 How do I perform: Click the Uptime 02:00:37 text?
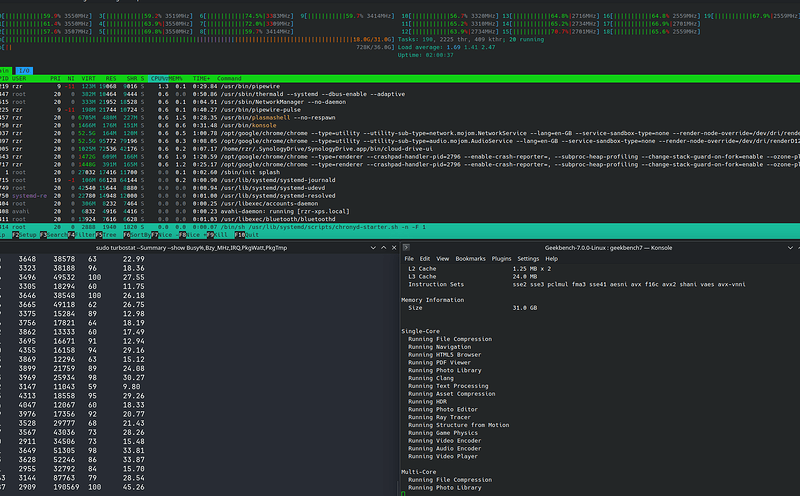(426, 55)
